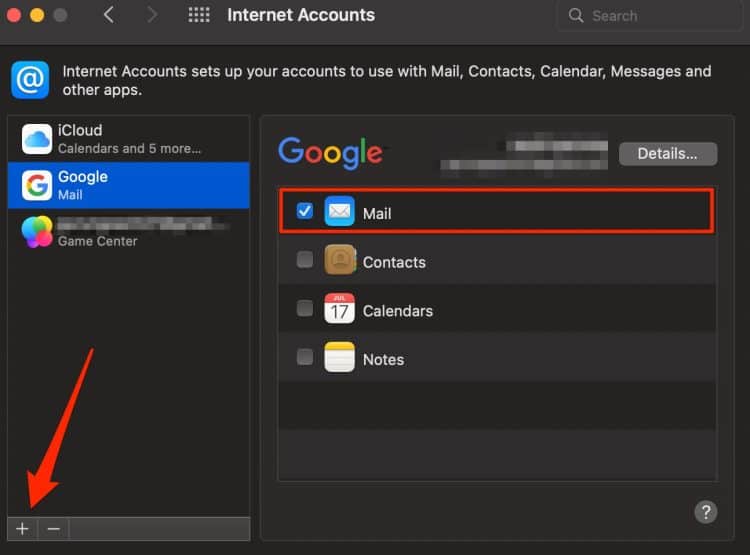This screenshot has width=750, height=555.
Task: Add account with plus button
Action: 22,529
